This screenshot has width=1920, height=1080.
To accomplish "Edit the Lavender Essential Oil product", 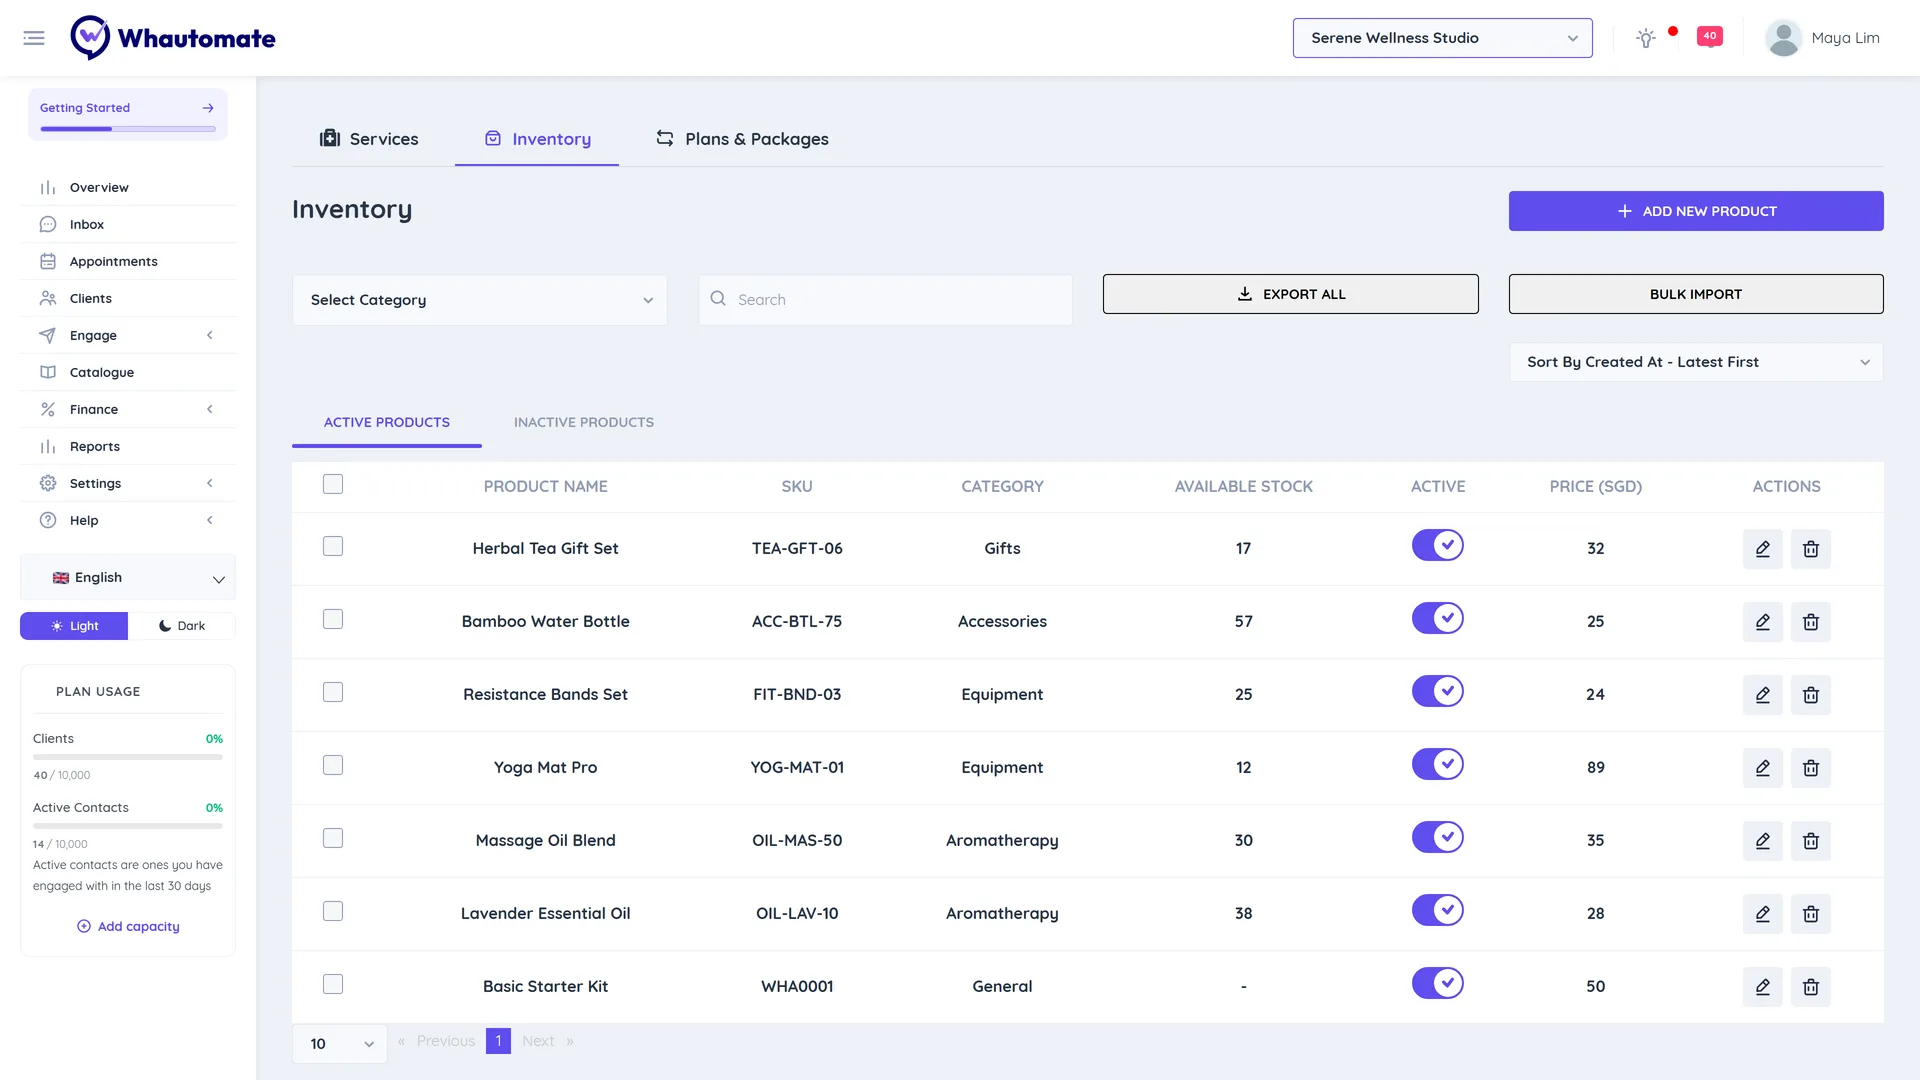I will coord(1763,914).
